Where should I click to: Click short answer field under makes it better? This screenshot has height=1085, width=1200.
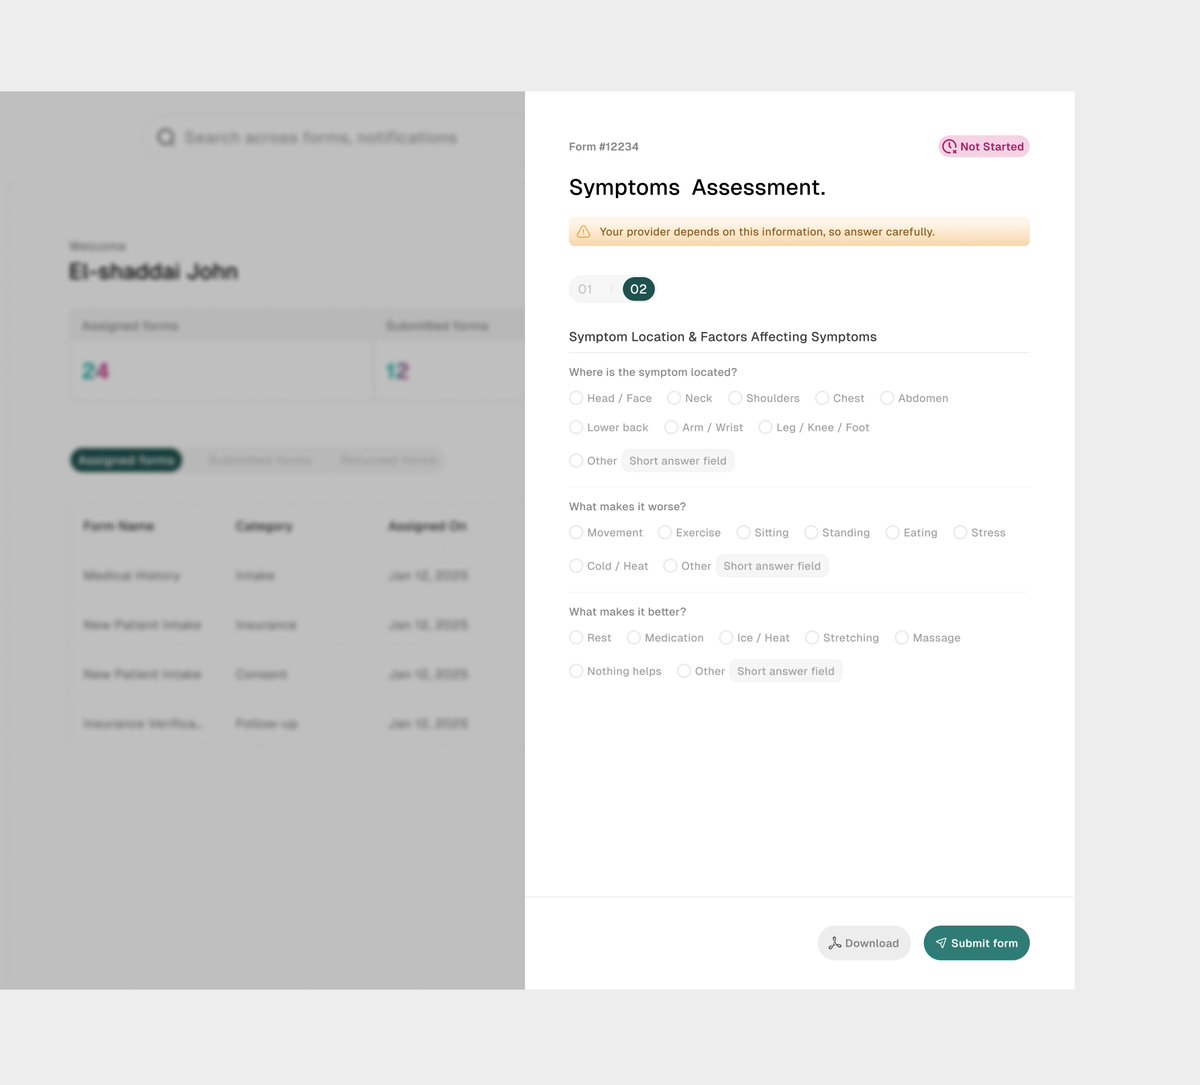point(786,671)
